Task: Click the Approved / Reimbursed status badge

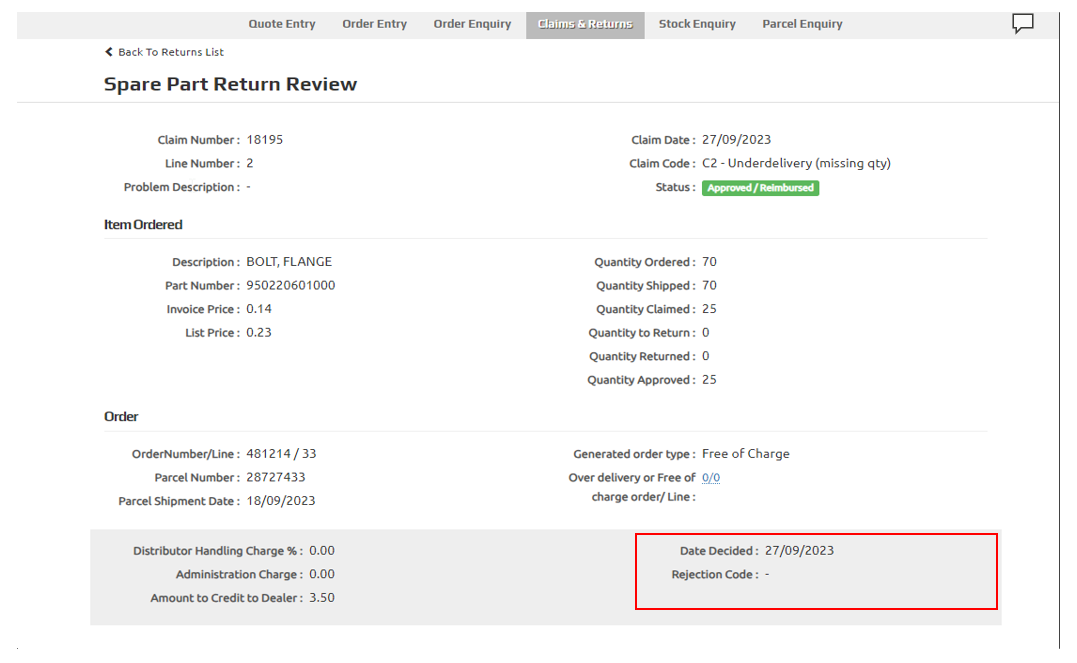Action: tap(760, 188)
